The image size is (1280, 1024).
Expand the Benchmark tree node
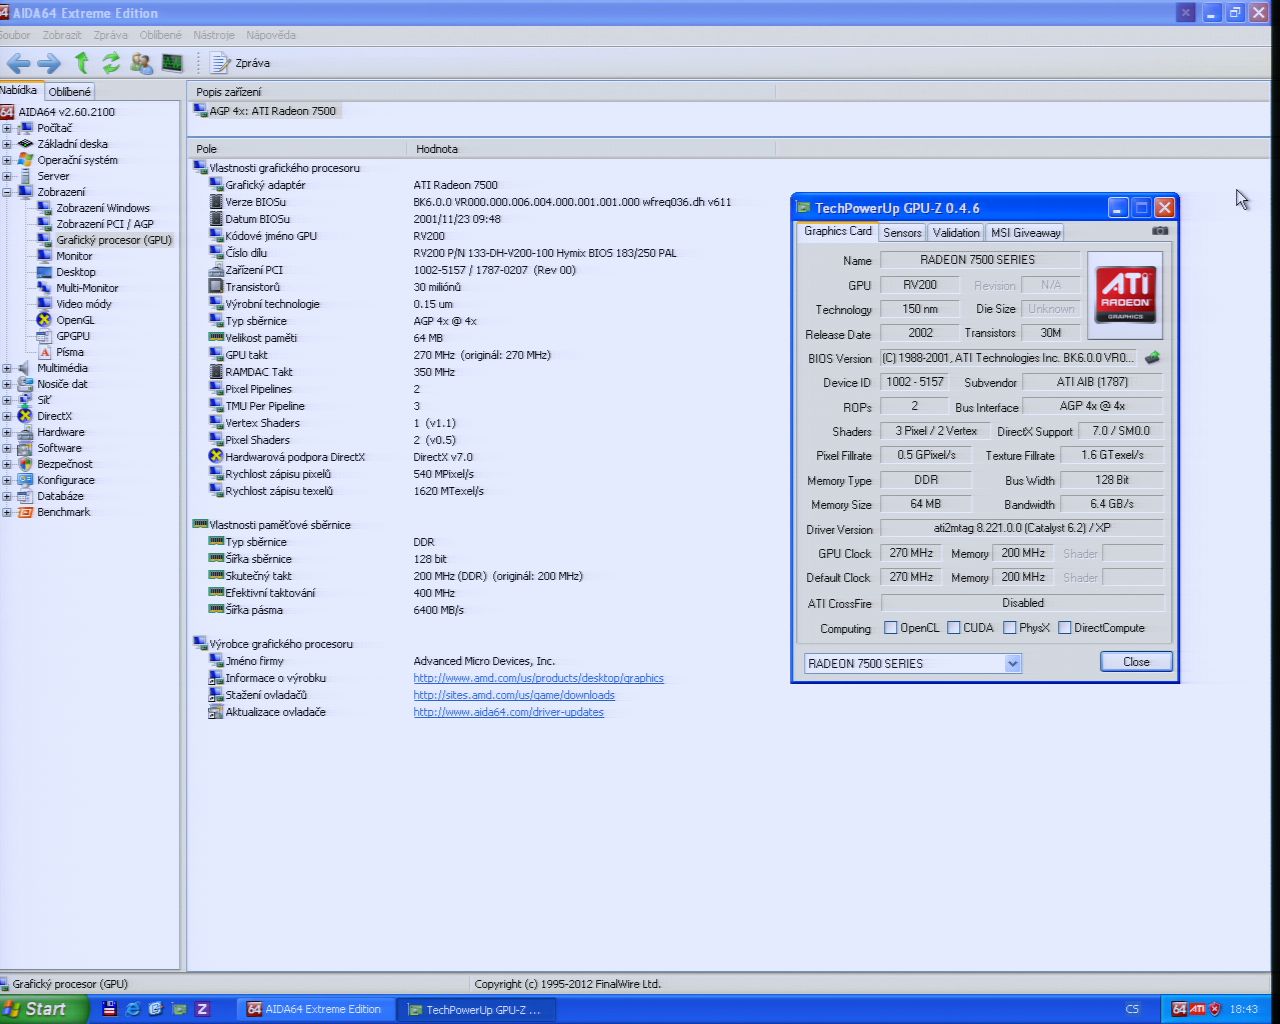click(x=7, y=512)
